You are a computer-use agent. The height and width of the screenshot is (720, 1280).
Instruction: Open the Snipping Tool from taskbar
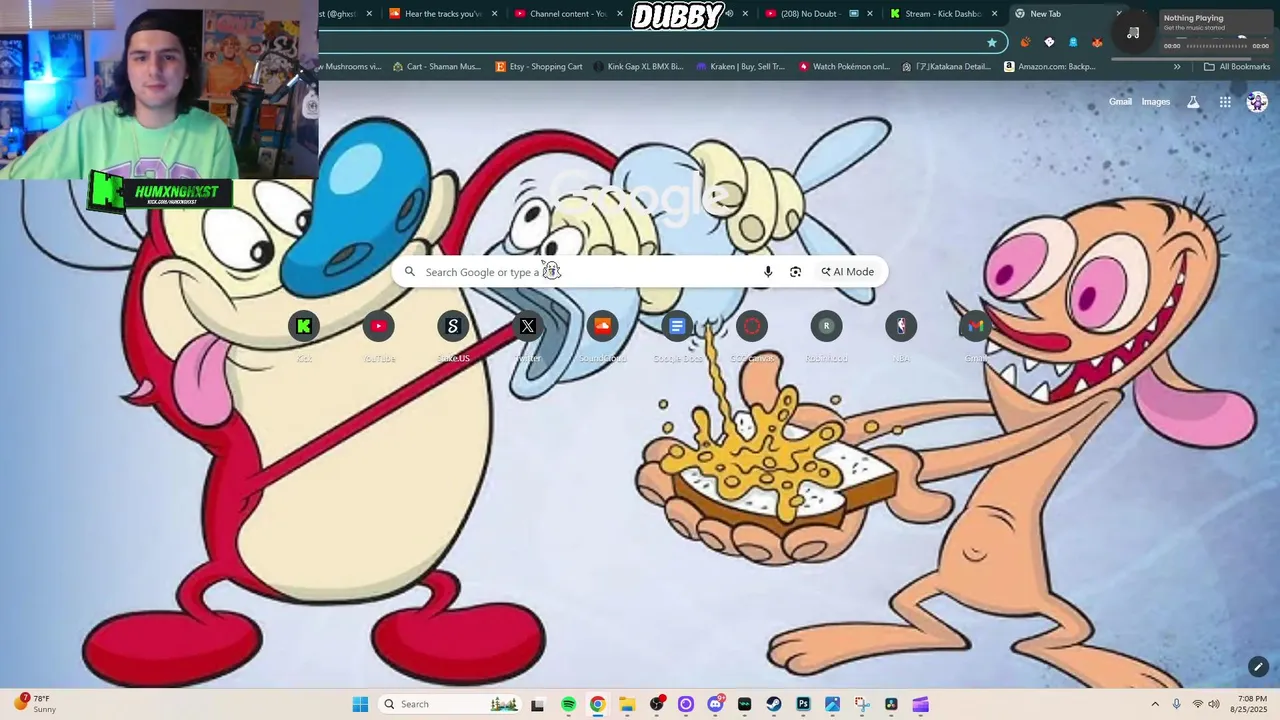[862, 704]
